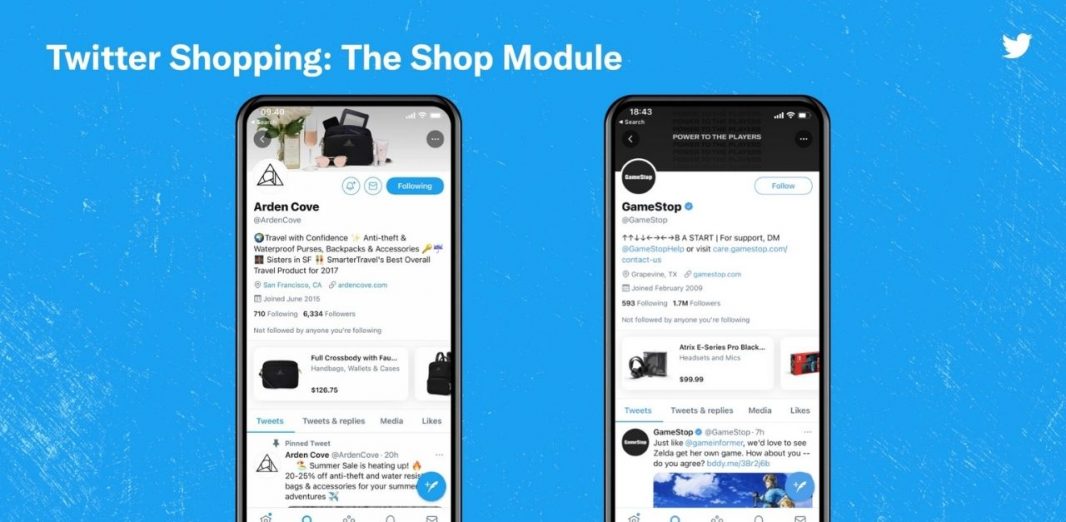Image resolution: width=1066 pixels, height=522 pixels.
Task: Tap Follow button on GameStop profile
Action: (783, 186)
